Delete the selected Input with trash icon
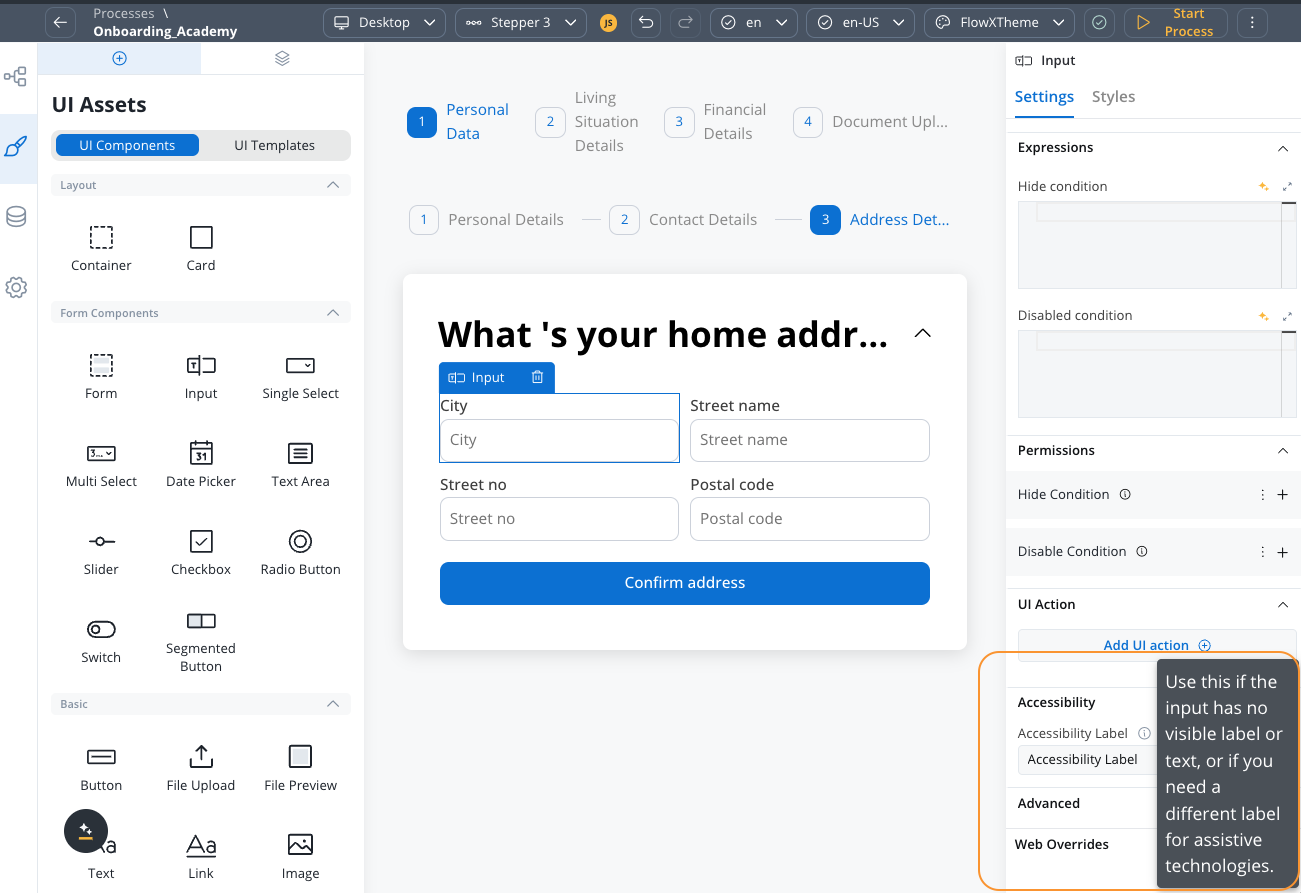 537,377
